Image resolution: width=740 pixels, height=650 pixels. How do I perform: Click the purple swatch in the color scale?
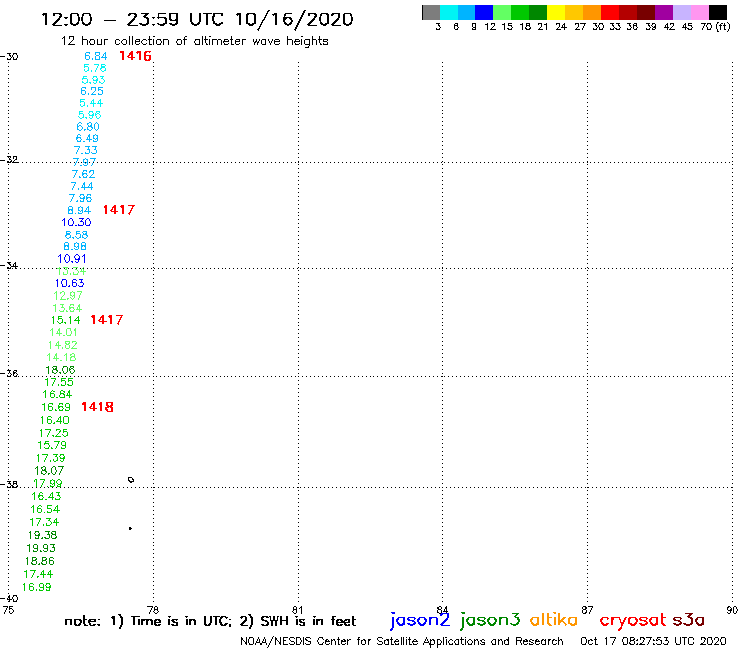[664, 12]
